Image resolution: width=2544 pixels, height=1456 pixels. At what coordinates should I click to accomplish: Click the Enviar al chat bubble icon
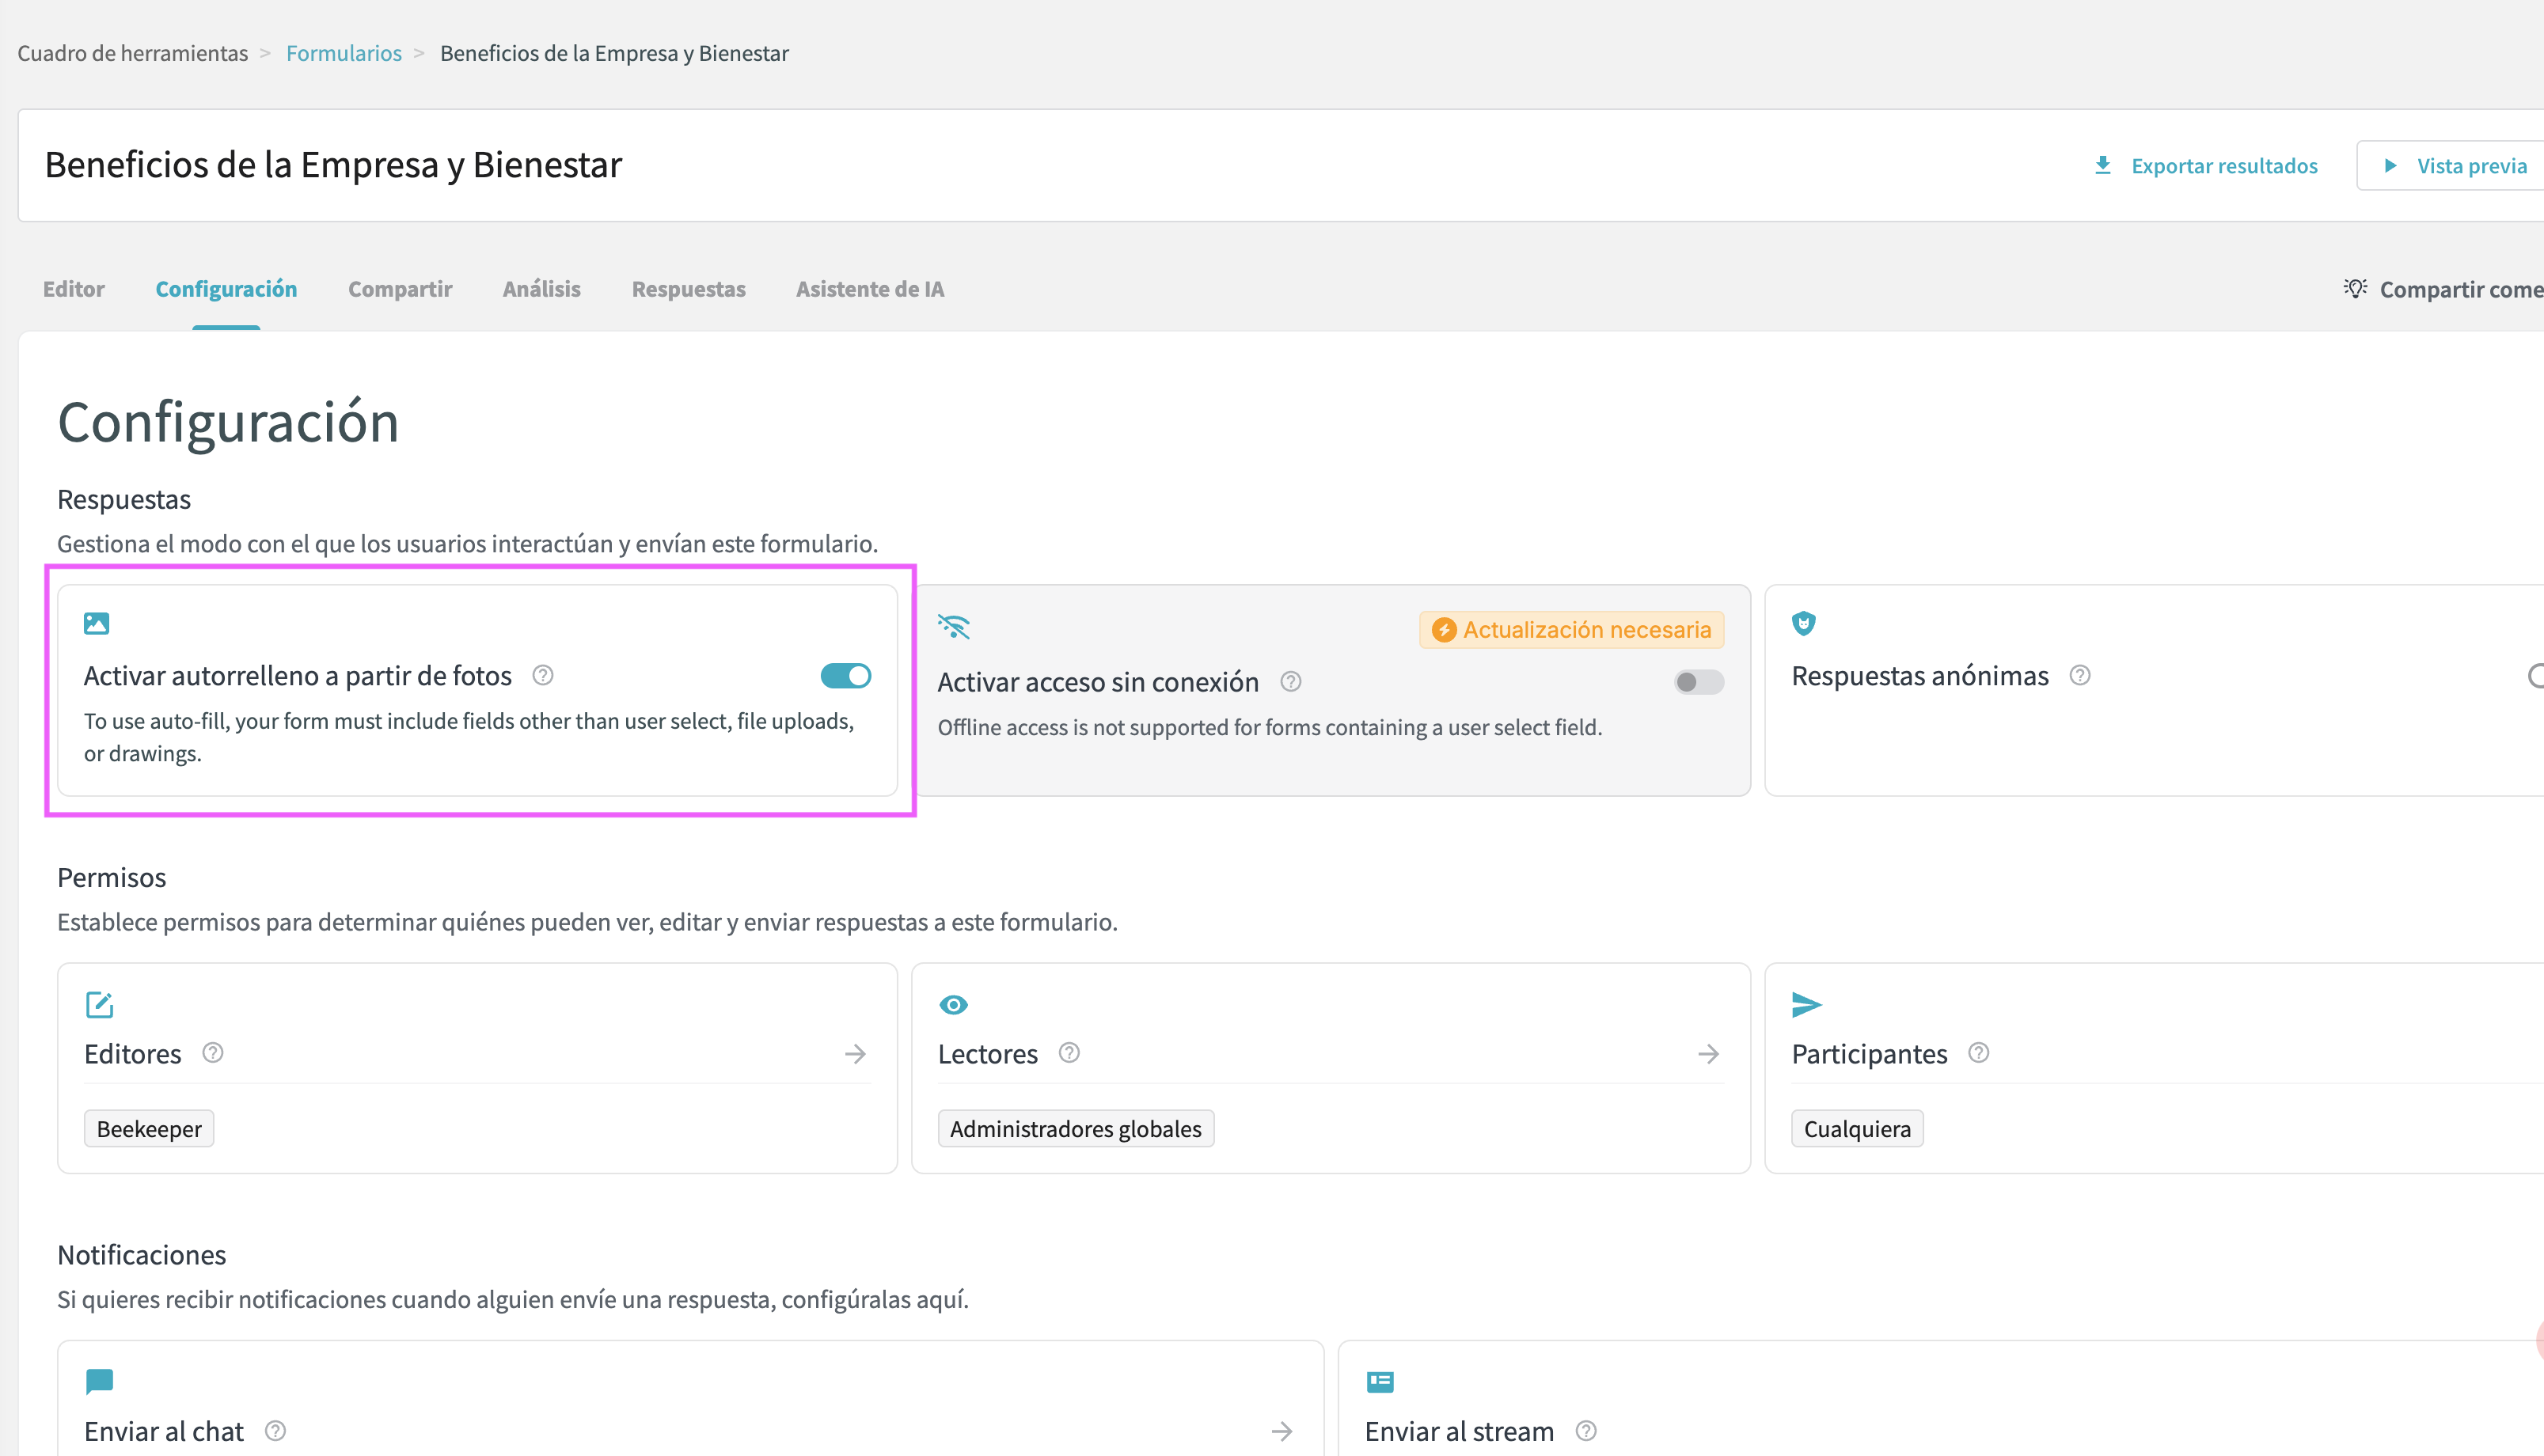(99, 1381)
